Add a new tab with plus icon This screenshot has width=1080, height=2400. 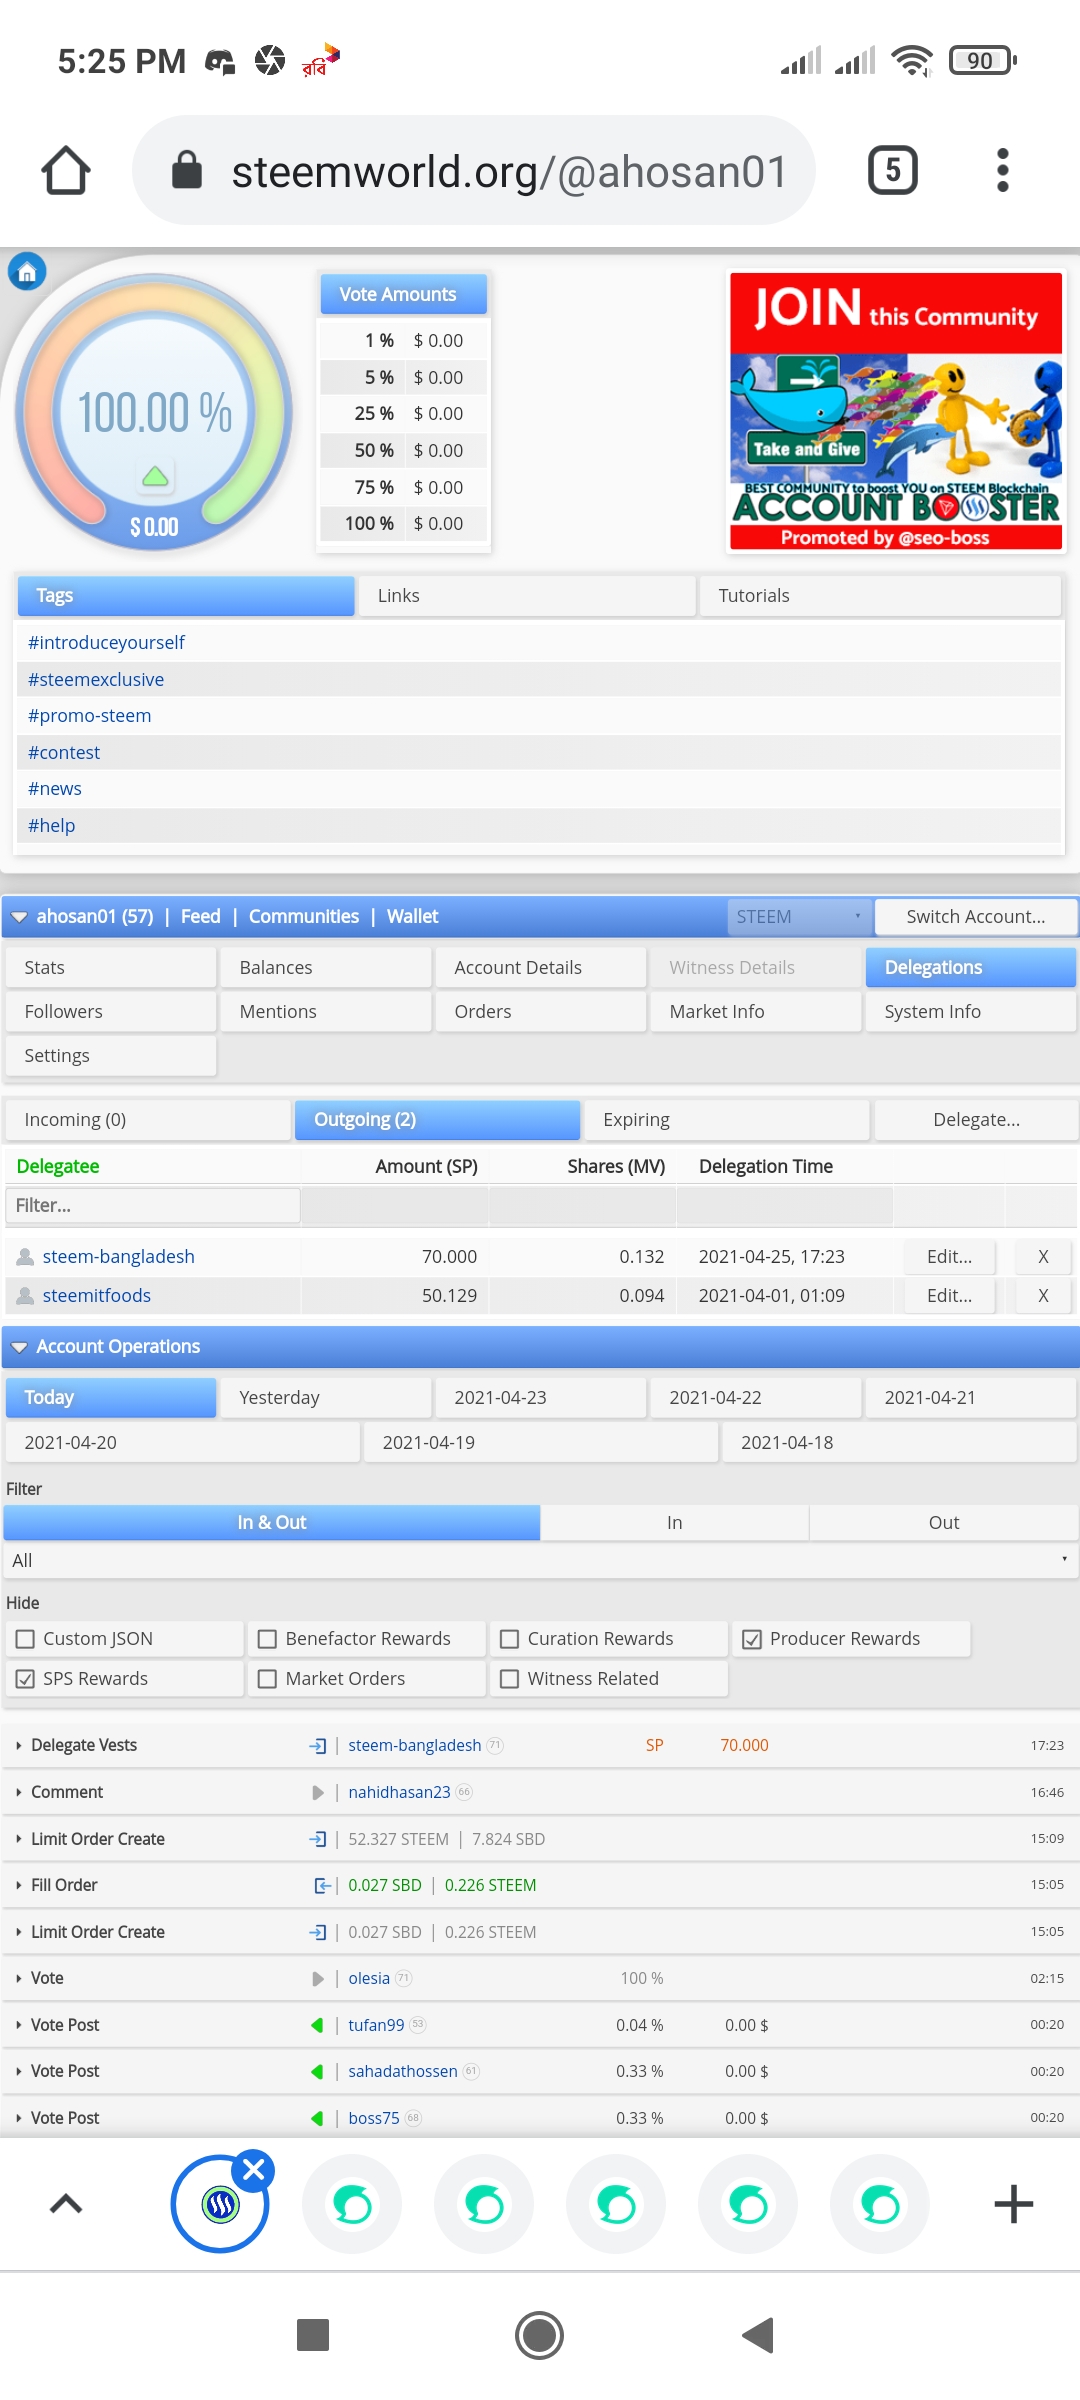coord(1013,2204)
